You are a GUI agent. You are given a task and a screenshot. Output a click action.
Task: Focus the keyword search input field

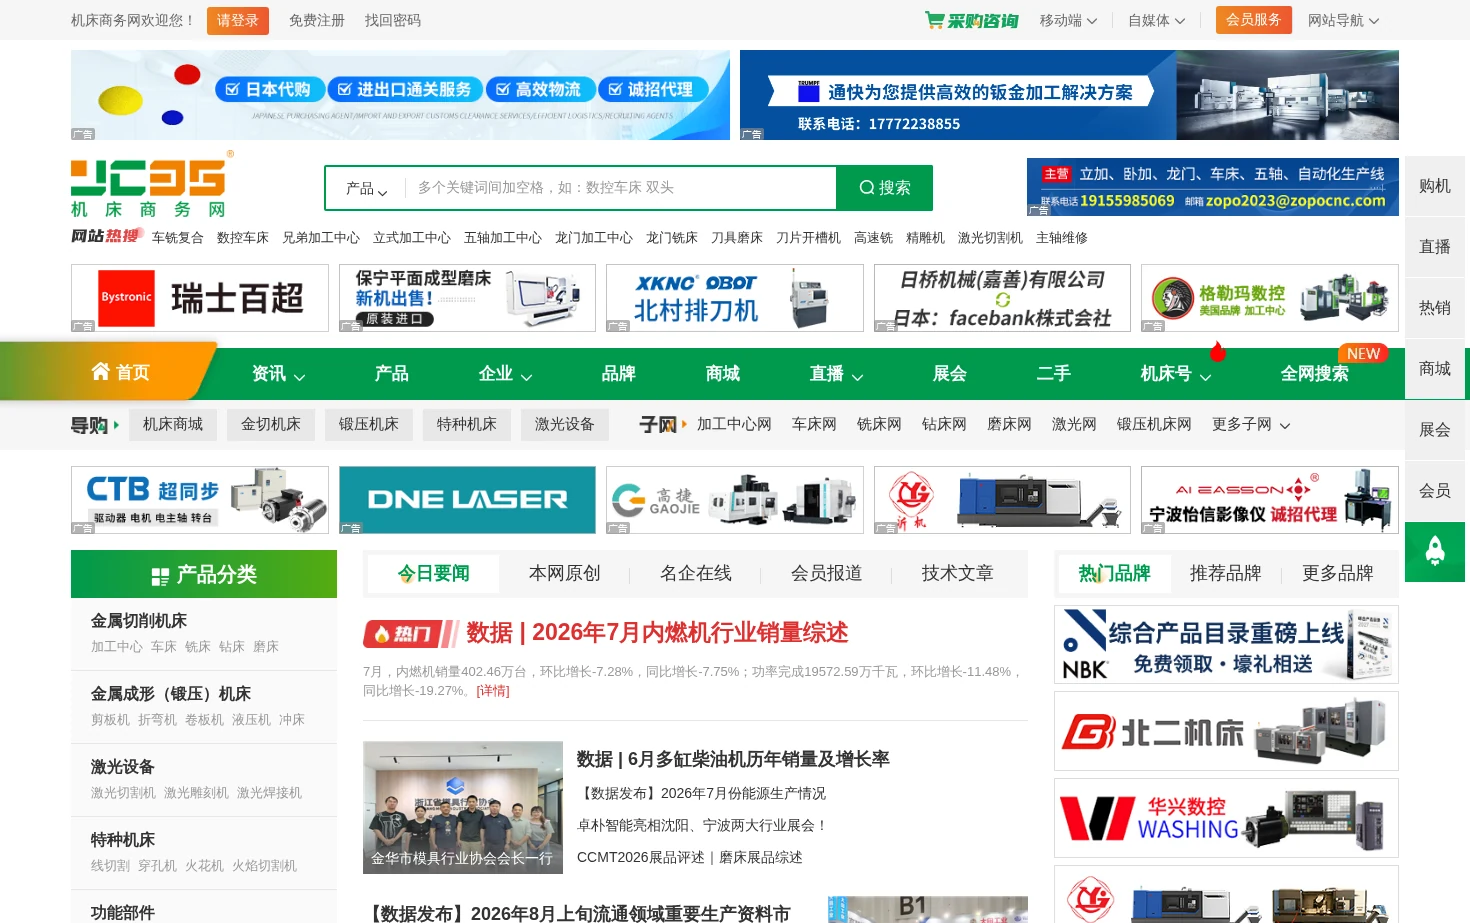pyautogui.click(x=620, y=188)
